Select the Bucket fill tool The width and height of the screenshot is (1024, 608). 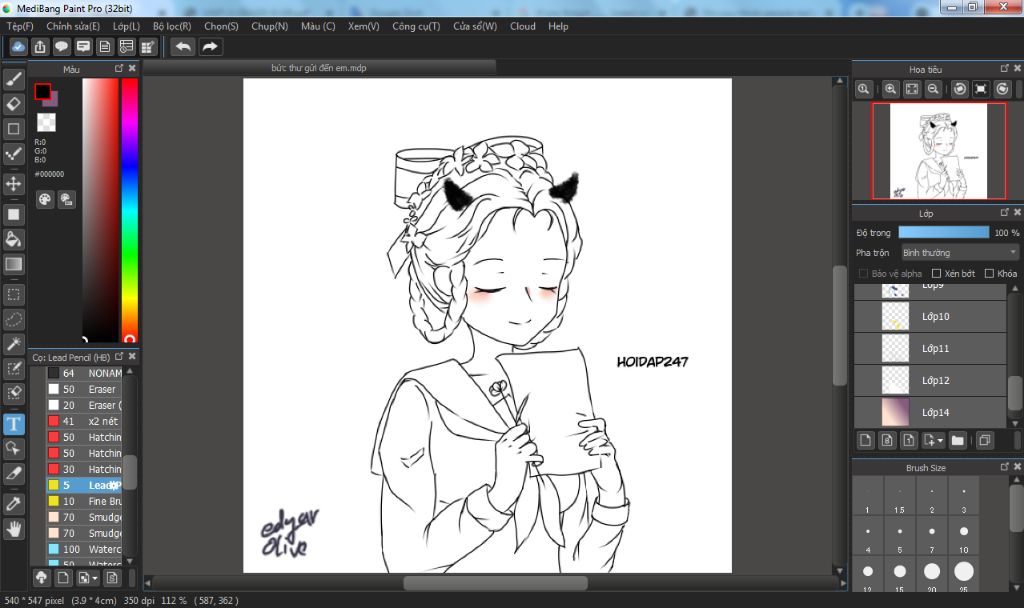pos(14,239)
